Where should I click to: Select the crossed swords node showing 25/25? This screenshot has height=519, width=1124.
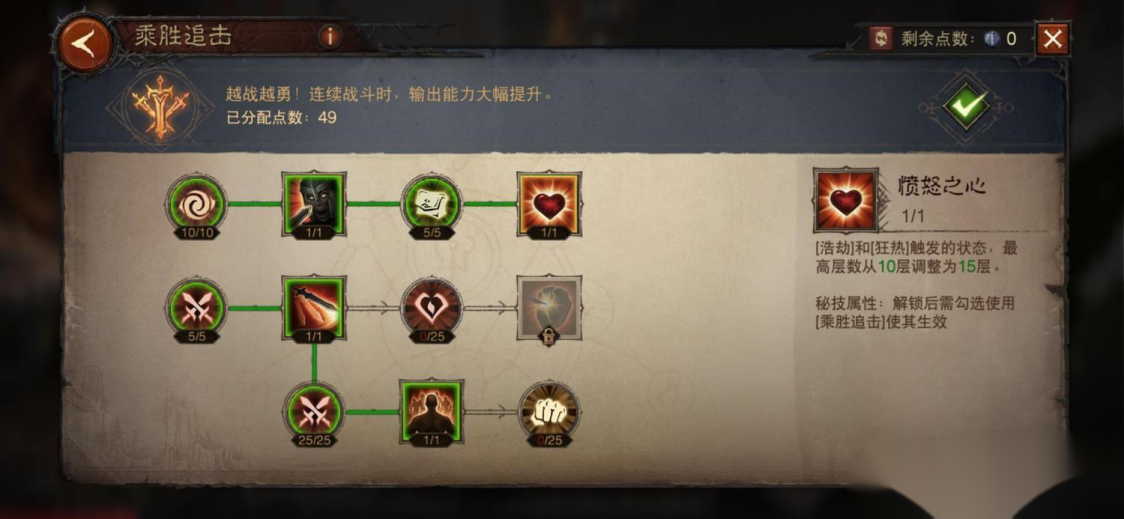coord(314,413)
